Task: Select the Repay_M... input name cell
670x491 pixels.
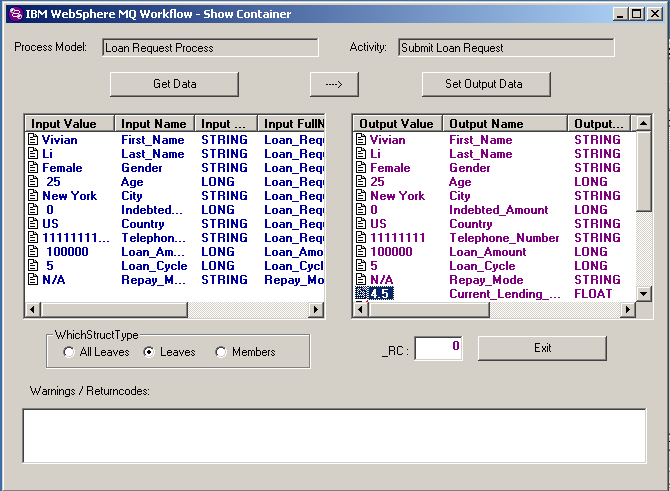Action: (153, 280)
